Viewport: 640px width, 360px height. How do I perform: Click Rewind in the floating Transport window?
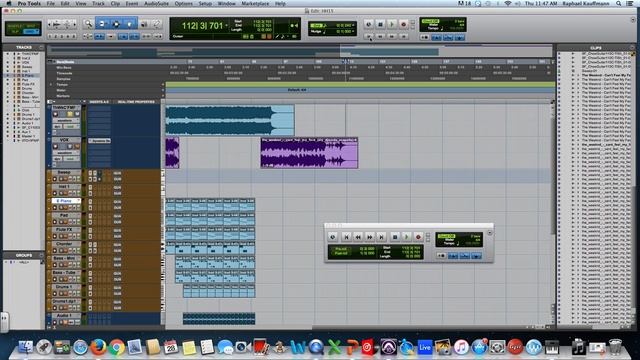click(358, 237)
